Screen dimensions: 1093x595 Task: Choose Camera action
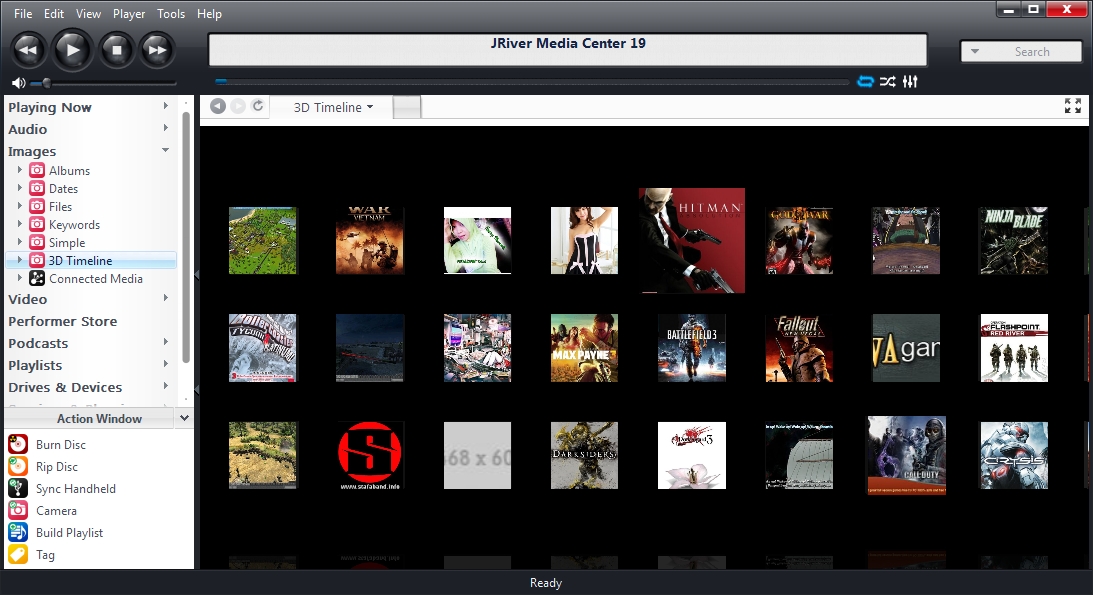(56, 511)
